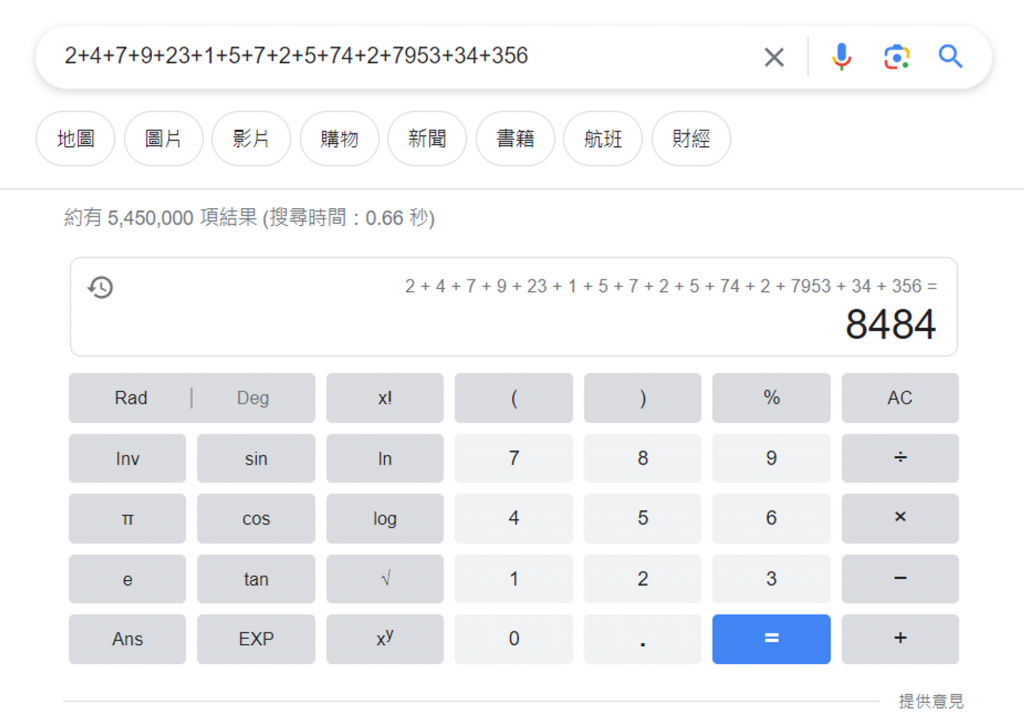Click the decimal point key
The image size is (1024, 728).
click(643, 639)
